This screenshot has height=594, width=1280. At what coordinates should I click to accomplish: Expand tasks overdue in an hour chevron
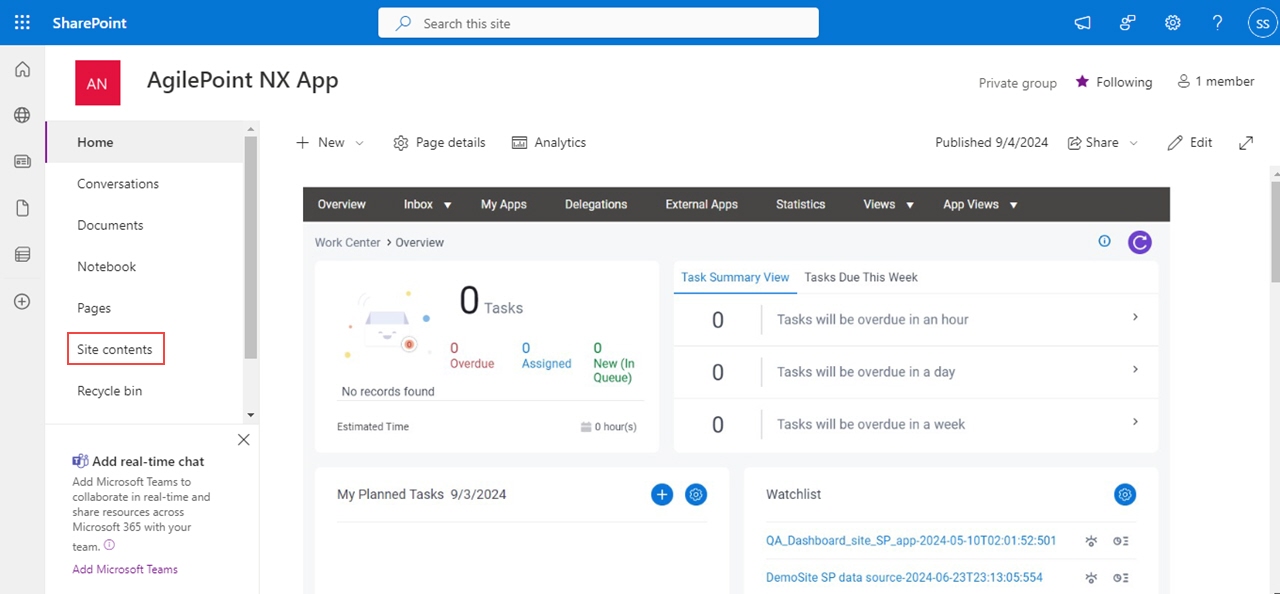click(x=1135, y=317)
